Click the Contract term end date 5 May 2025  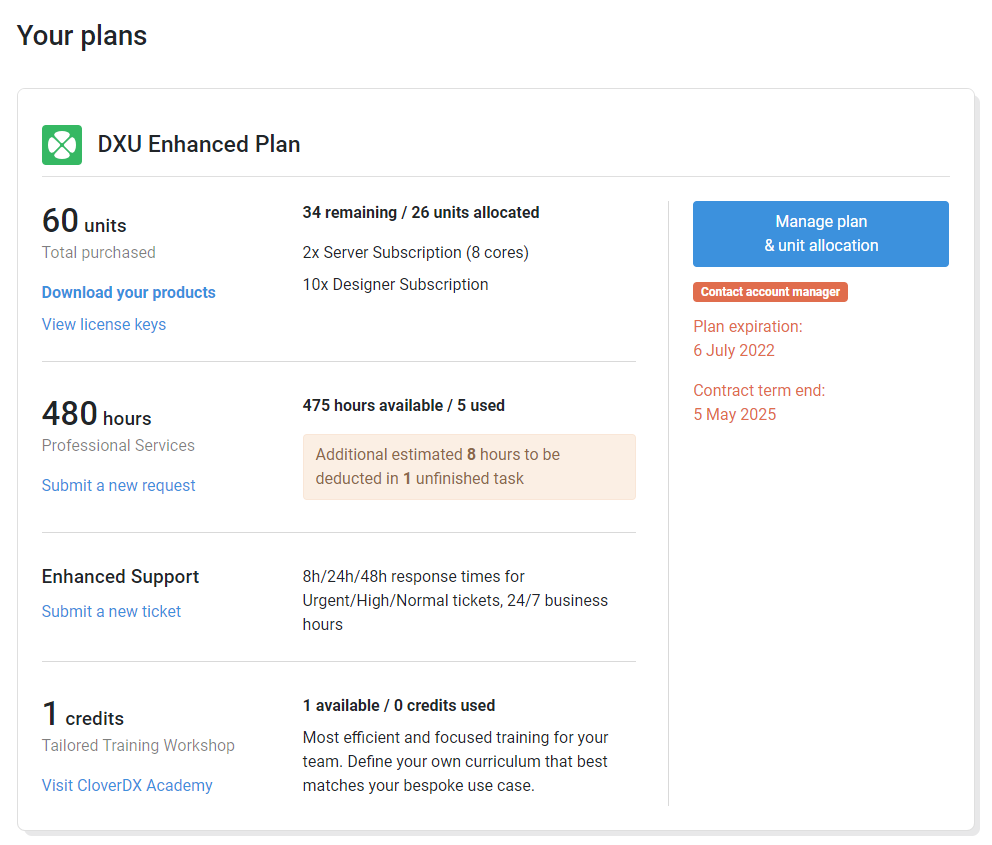click(x=735, y=414)
